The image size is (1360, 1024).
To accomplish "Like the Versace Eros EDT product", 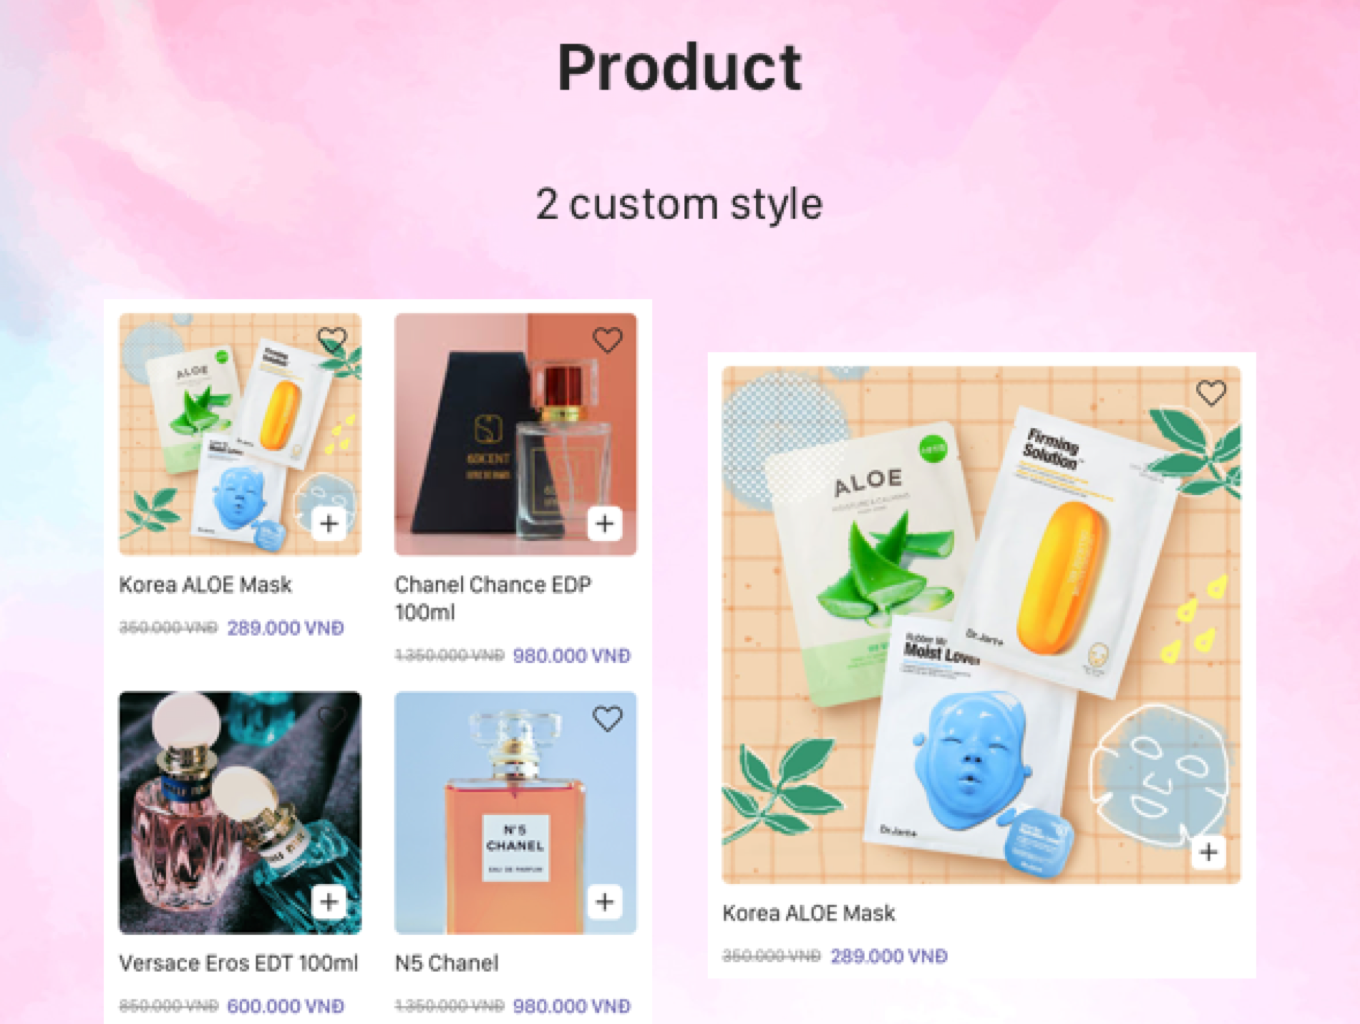I will click(x=332, y=718).
